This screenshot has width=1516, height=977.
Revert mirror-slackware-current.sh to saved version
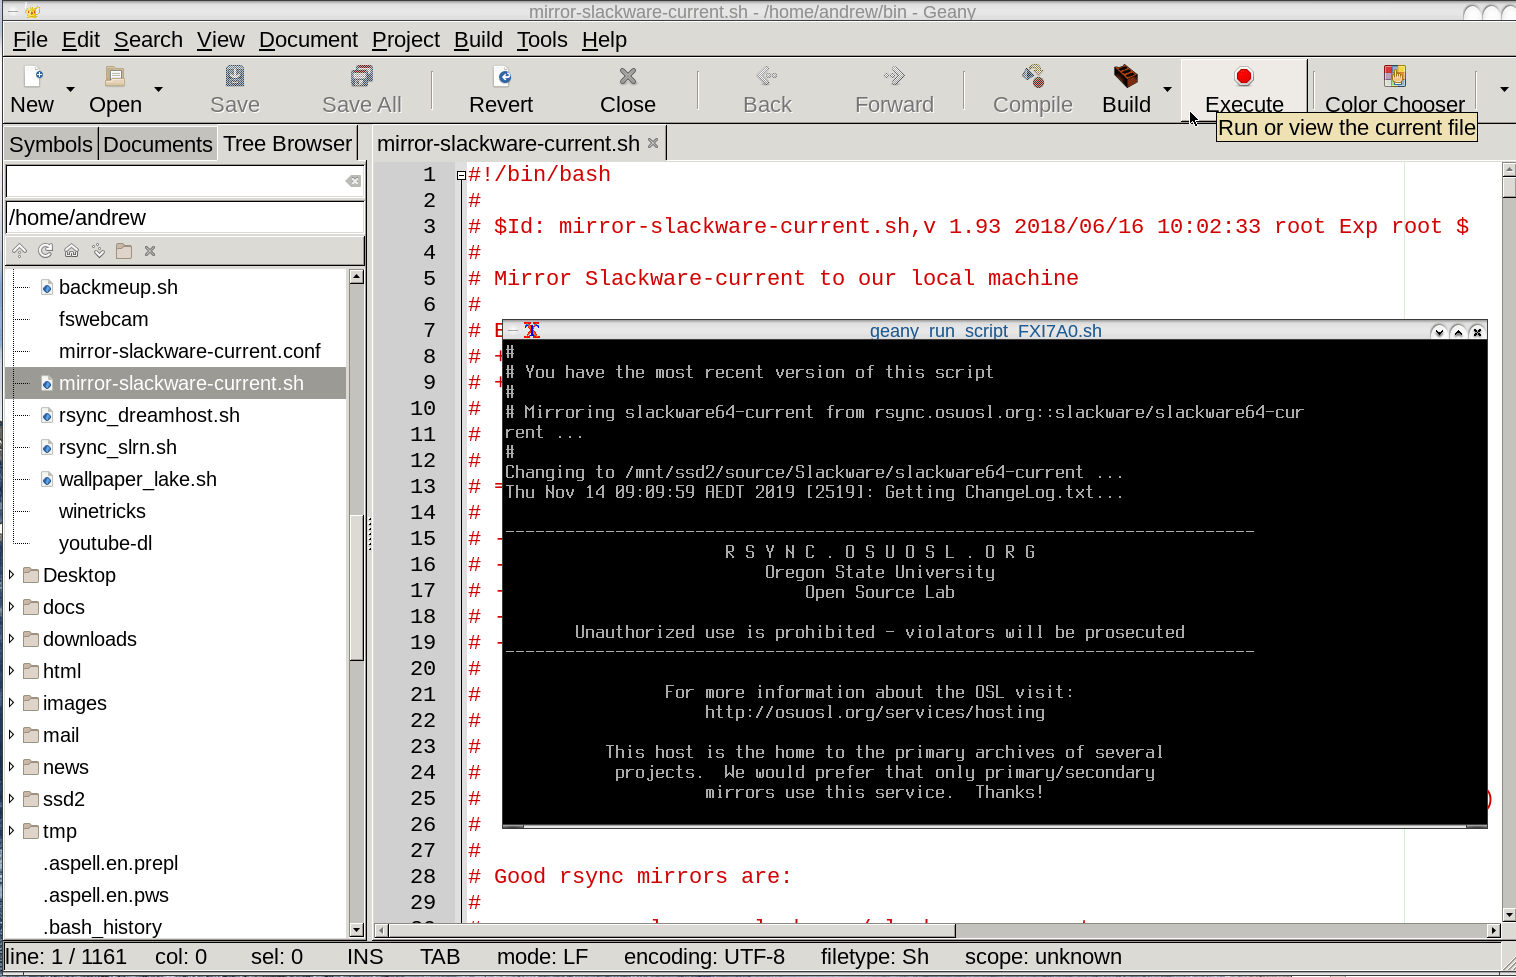pos(500,90)
